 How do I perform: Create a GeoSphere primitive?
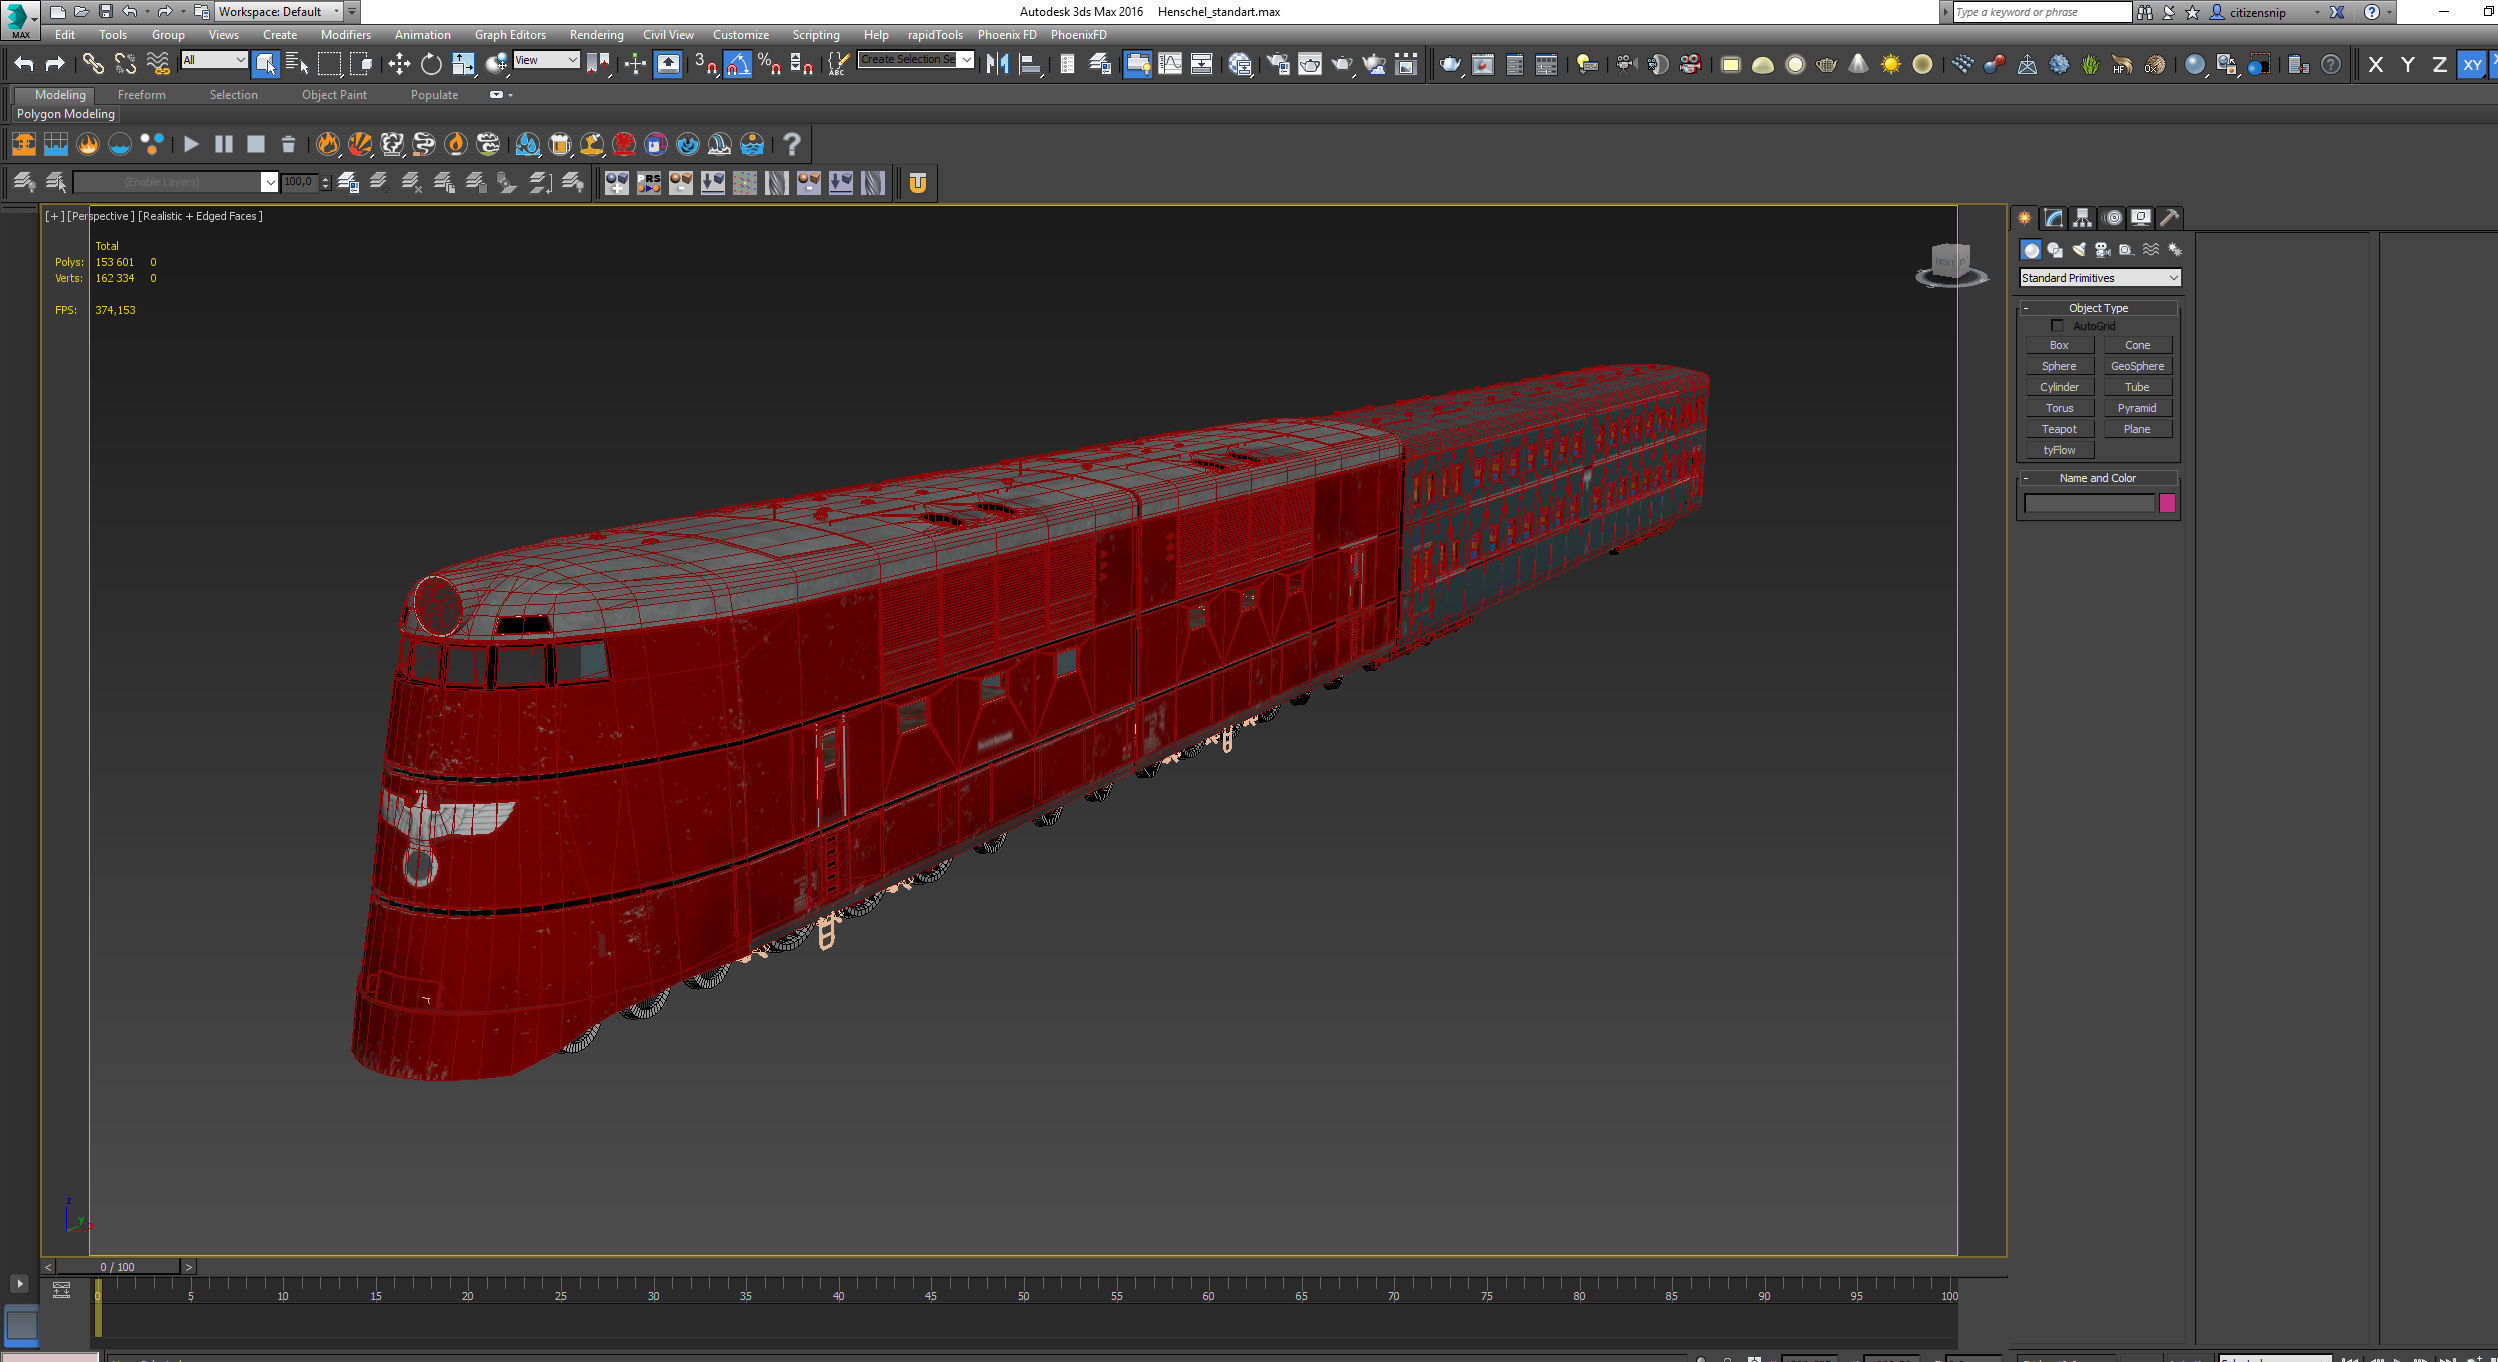coord(2137,366)
